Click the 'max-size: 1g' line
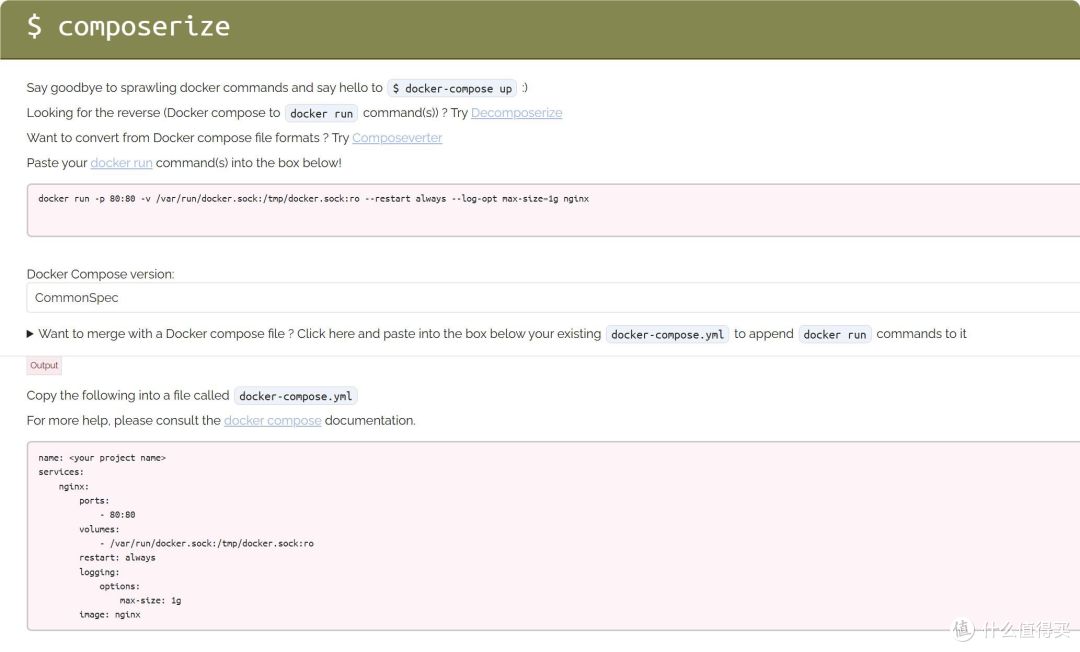Image resolution: width=1080 pixels, height=652 pixels. (150, 600)
